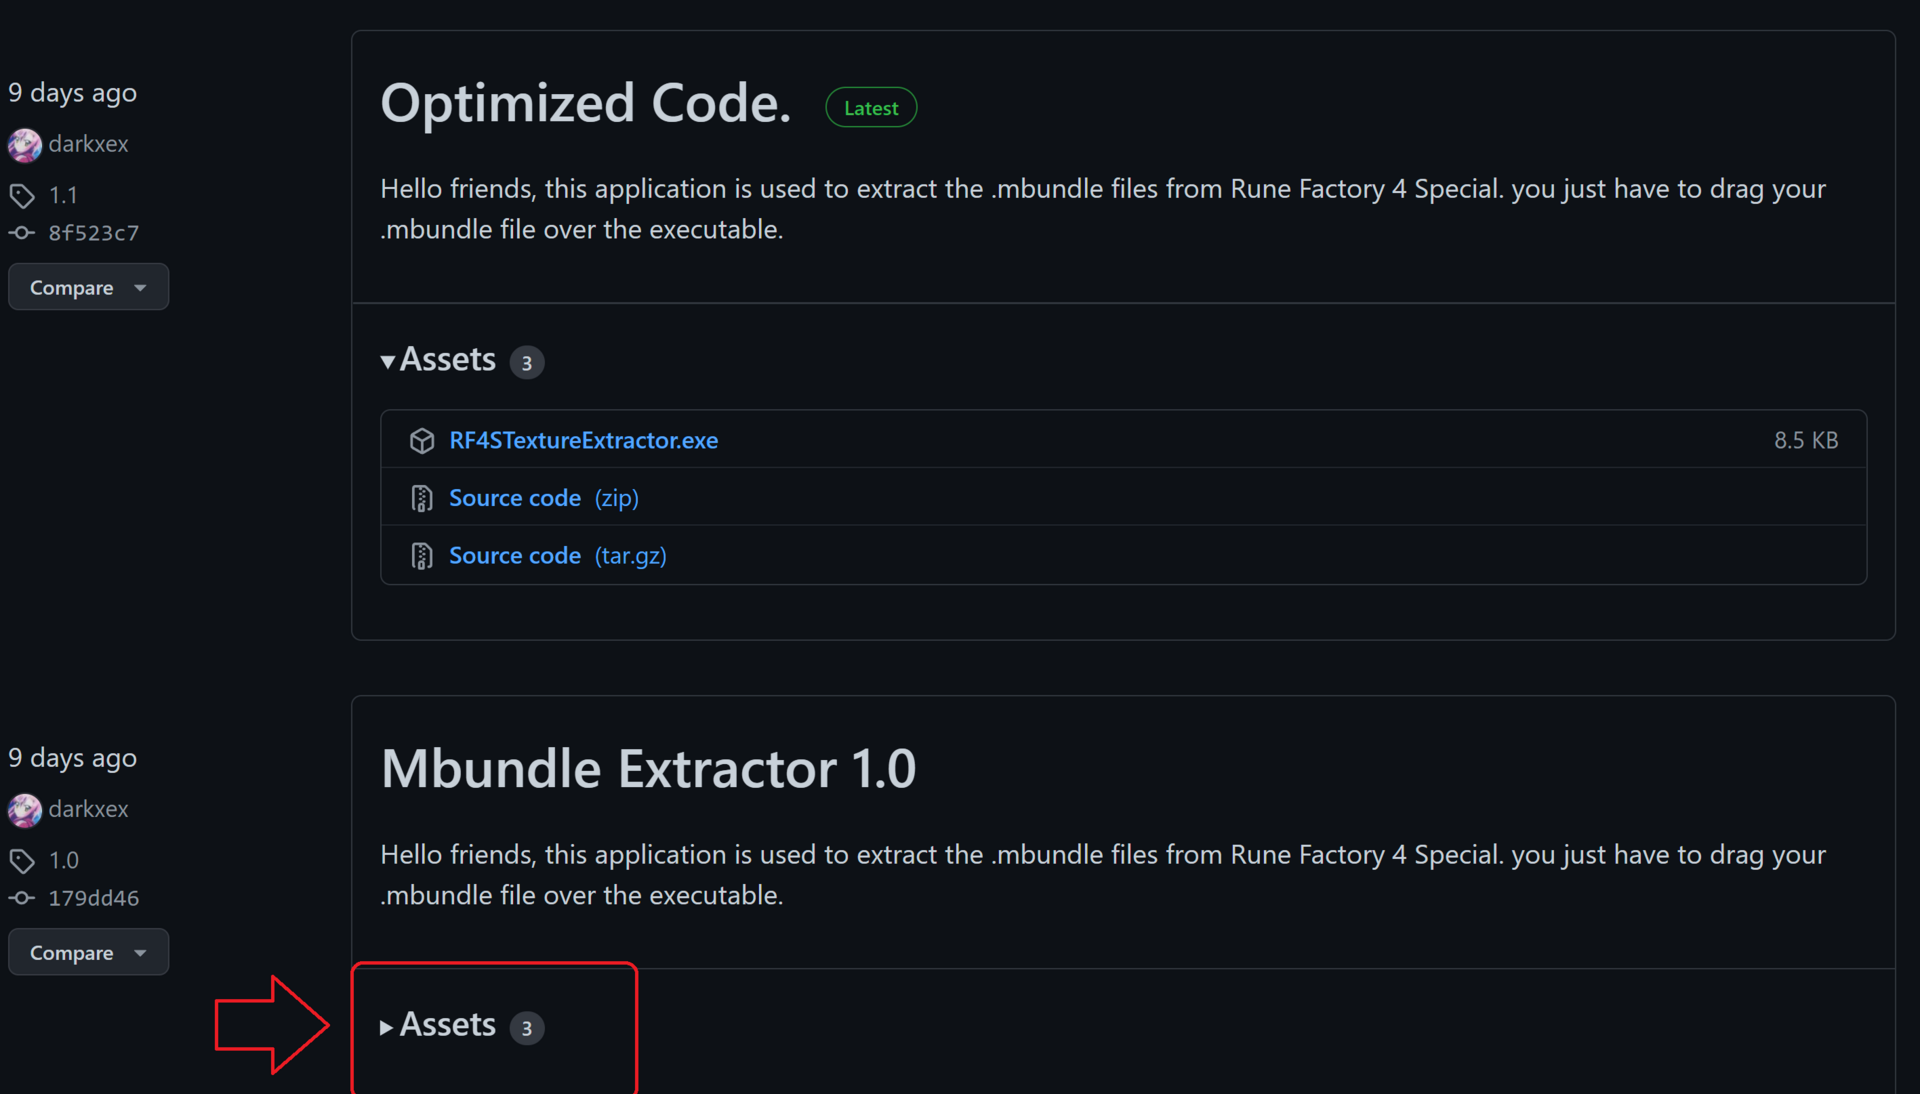Download Source code (tar.gz)

point(557,556)
